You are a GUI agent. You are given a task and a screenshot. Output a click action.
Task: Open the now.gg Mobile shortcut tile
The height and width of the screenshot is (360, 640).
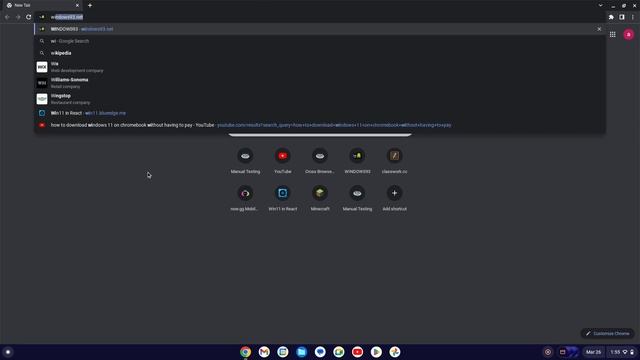click(245, 198)
